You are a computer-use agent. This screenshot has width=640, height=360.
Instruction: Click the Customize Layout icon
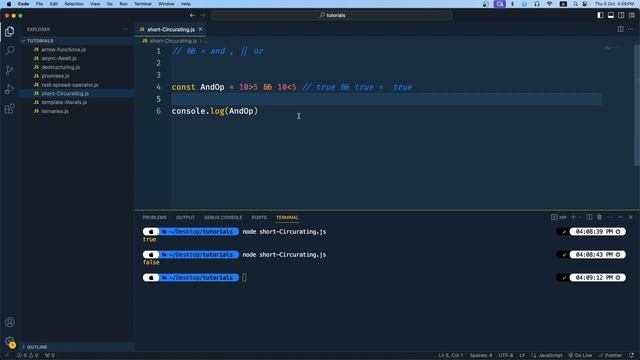click(632, 15)
